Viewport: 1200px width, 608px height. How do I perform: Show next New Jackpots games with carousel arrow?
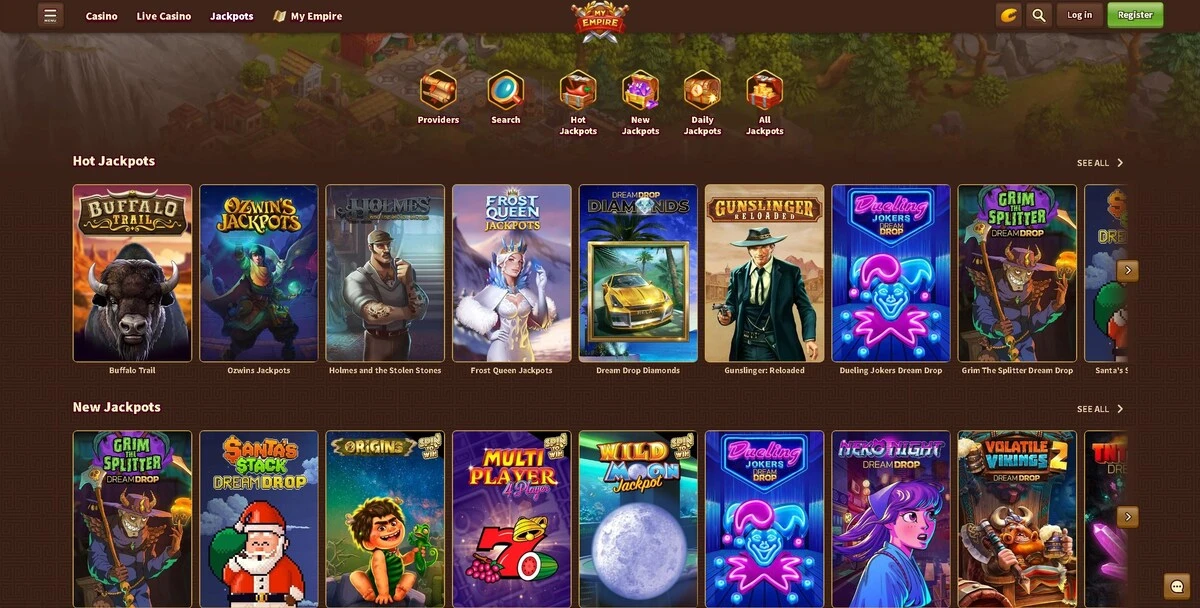(1128, 517)
